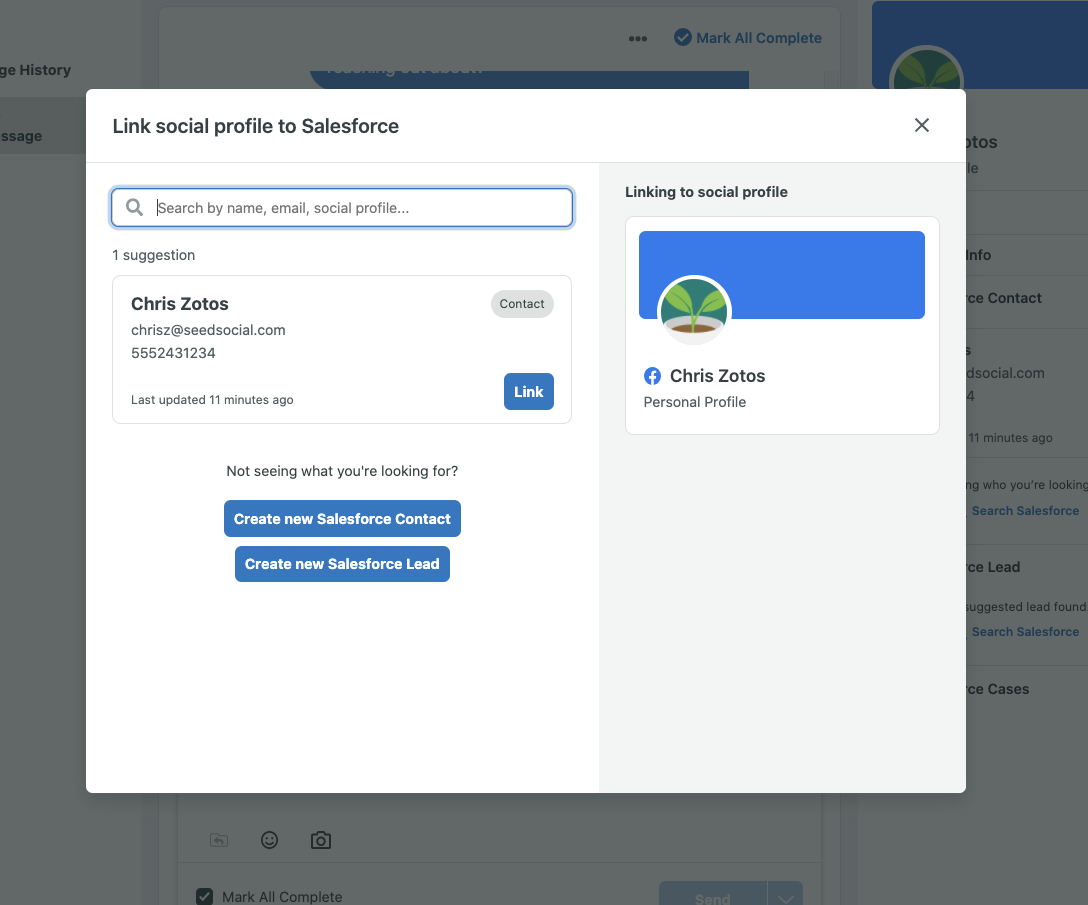The image size is (1088, 905).
Task: Create new Salesforce Lead
Action: [342, 564]
